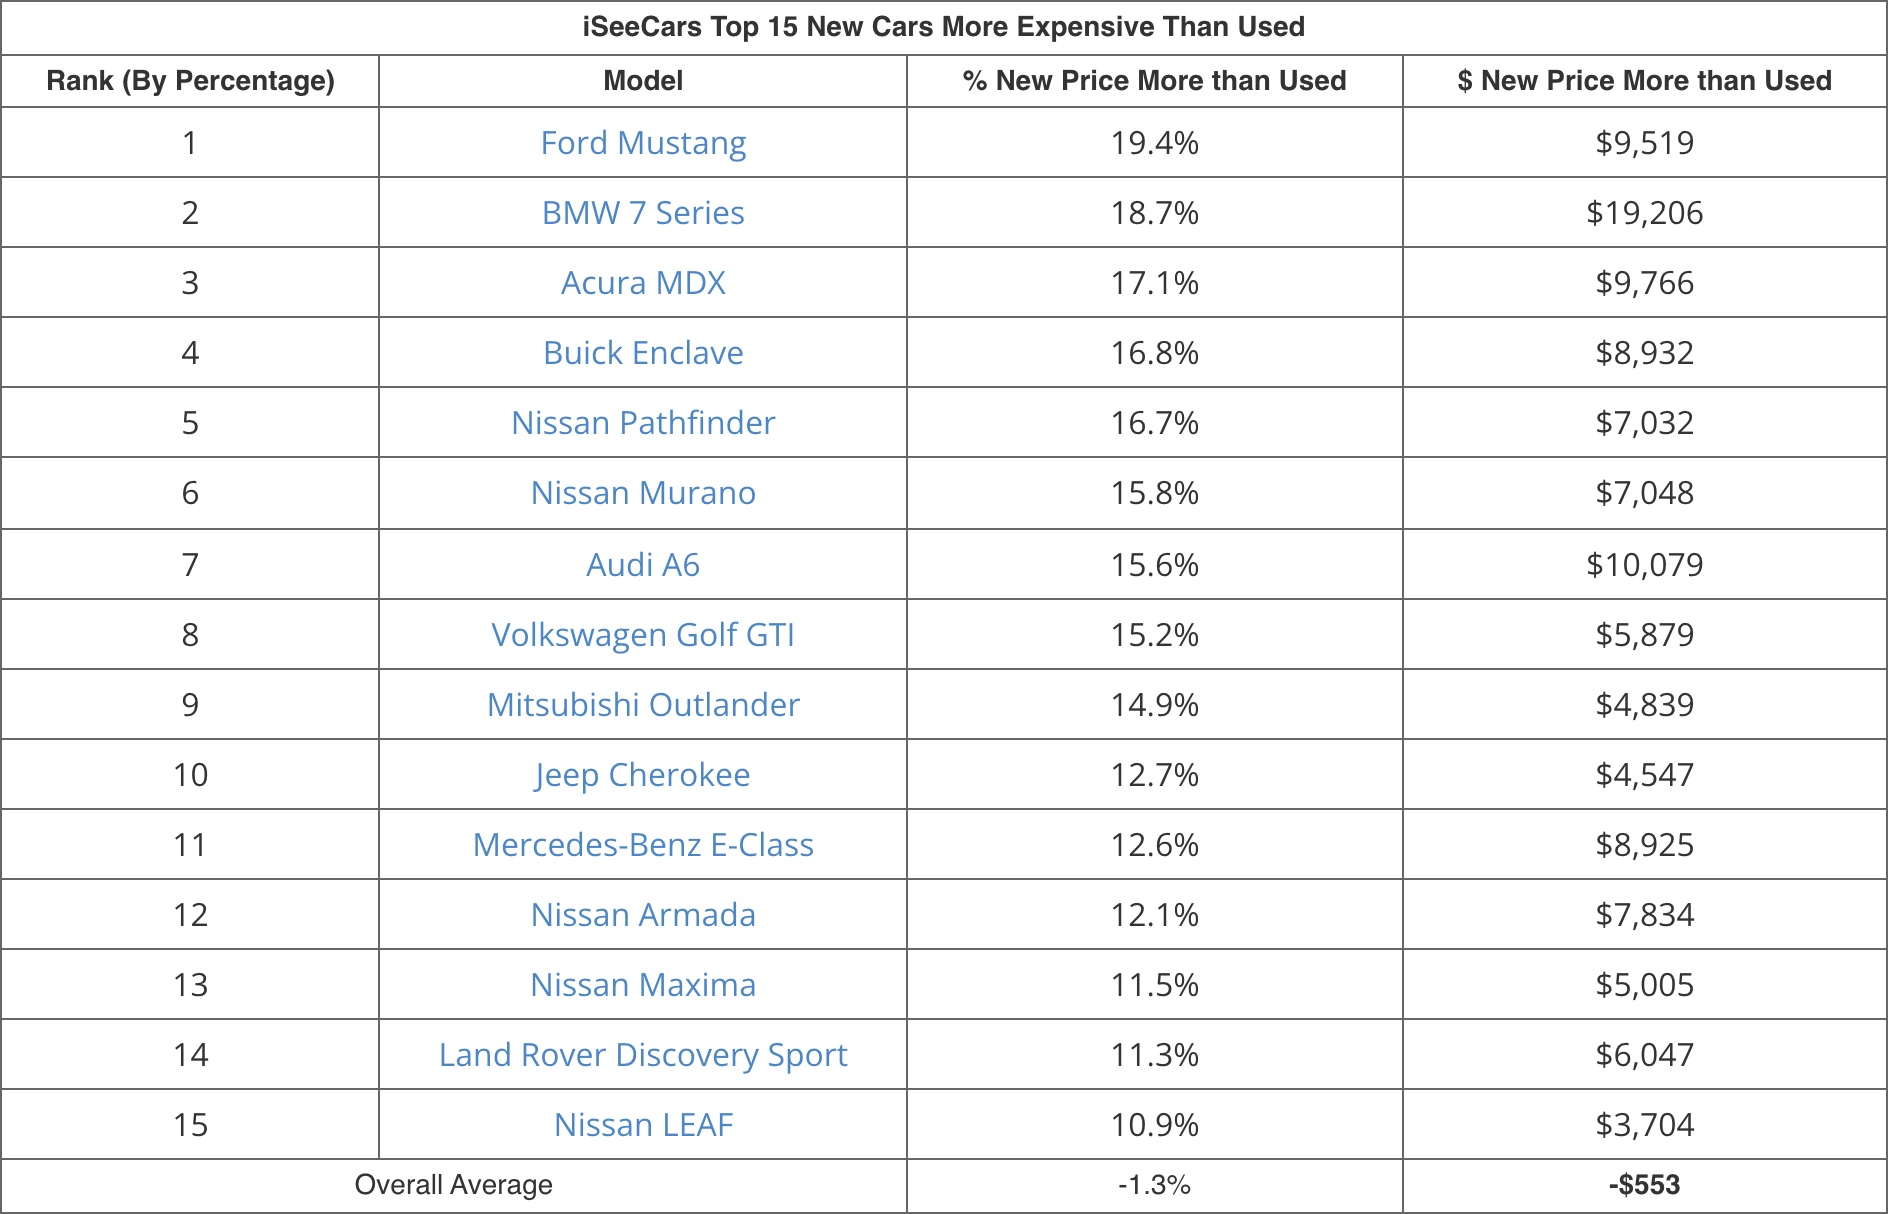This screenshot has height=1214, width=1888.
Task: Open the Nissan Pathfinder link
Action: 643,423
